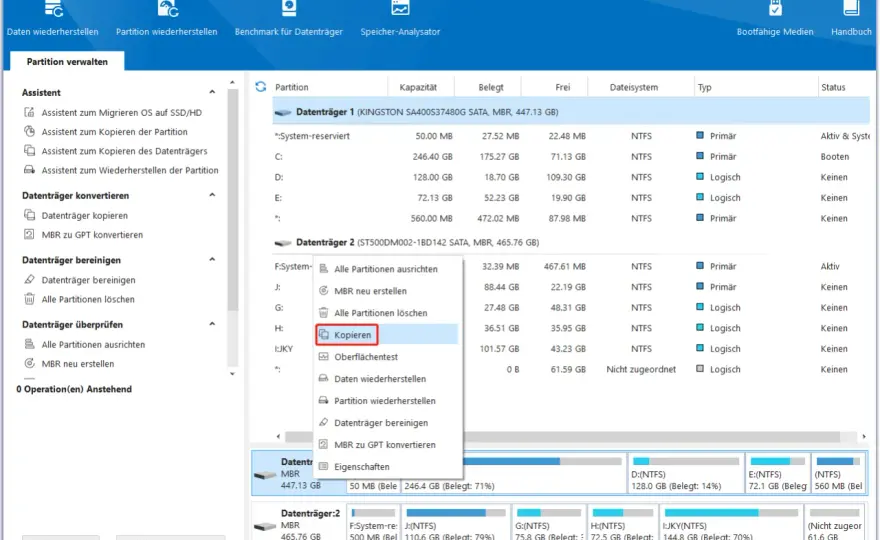Collapse Datenträger bereinigen section

point(212,259)
